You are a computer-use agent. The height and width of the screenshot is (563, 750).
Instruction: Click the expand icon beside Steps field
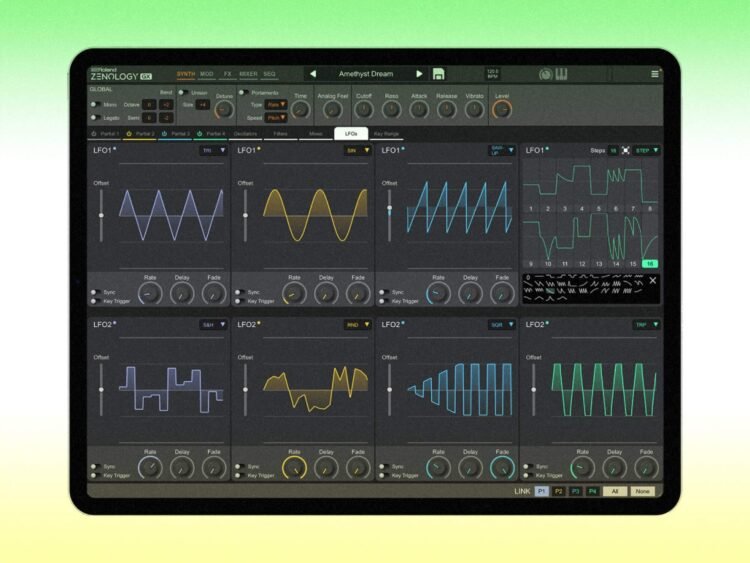626,150
